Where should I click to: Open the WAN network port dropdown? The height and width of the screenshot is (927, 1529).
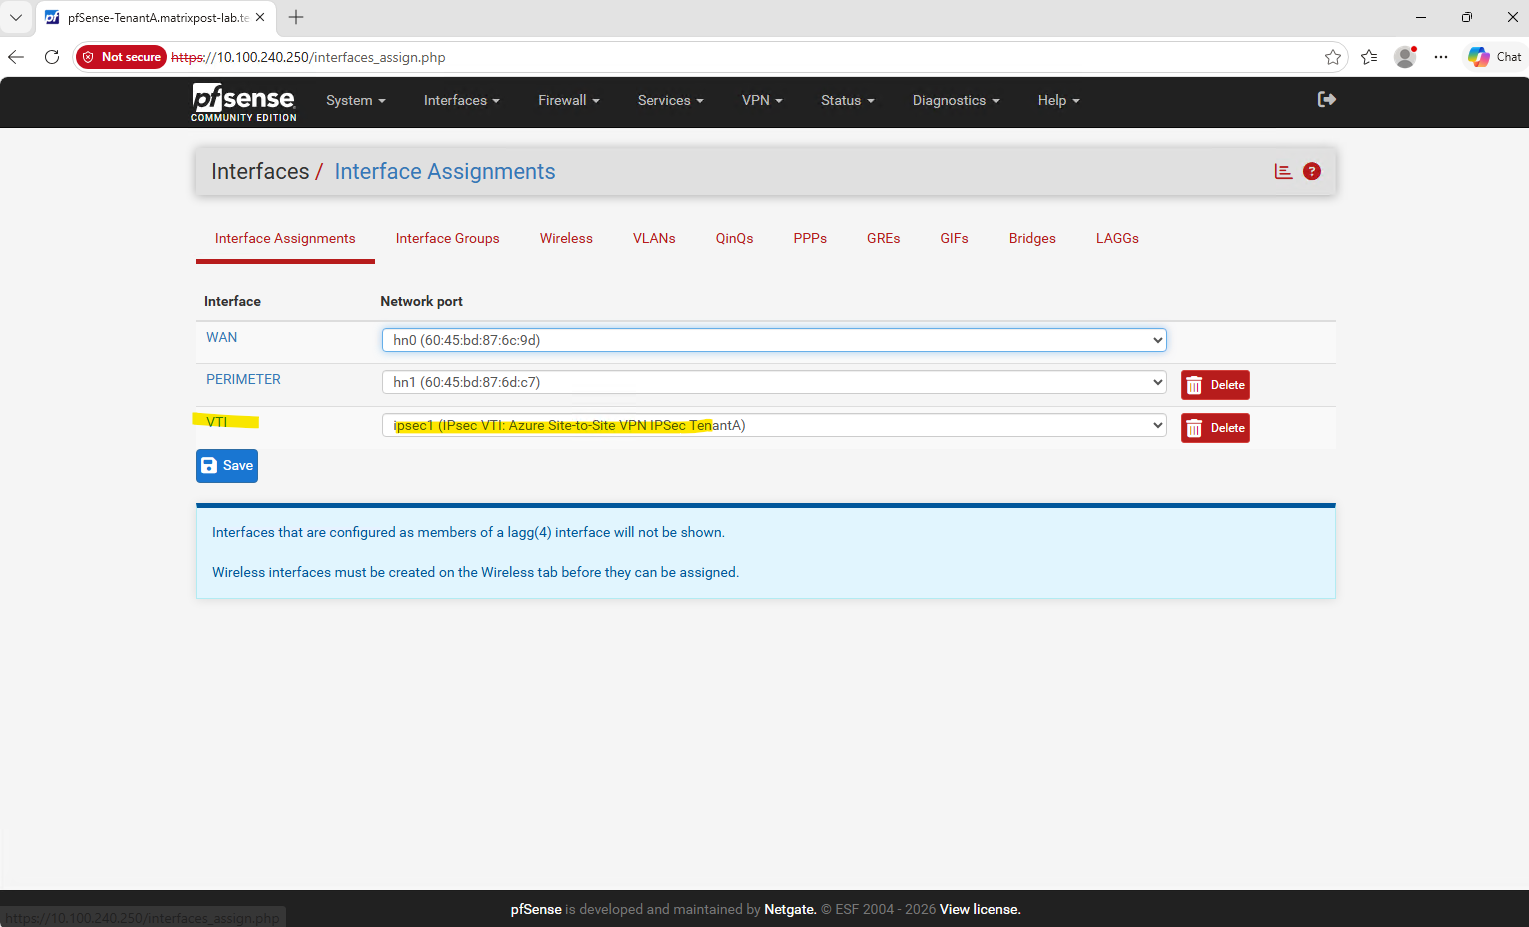(x=774, y=340)
